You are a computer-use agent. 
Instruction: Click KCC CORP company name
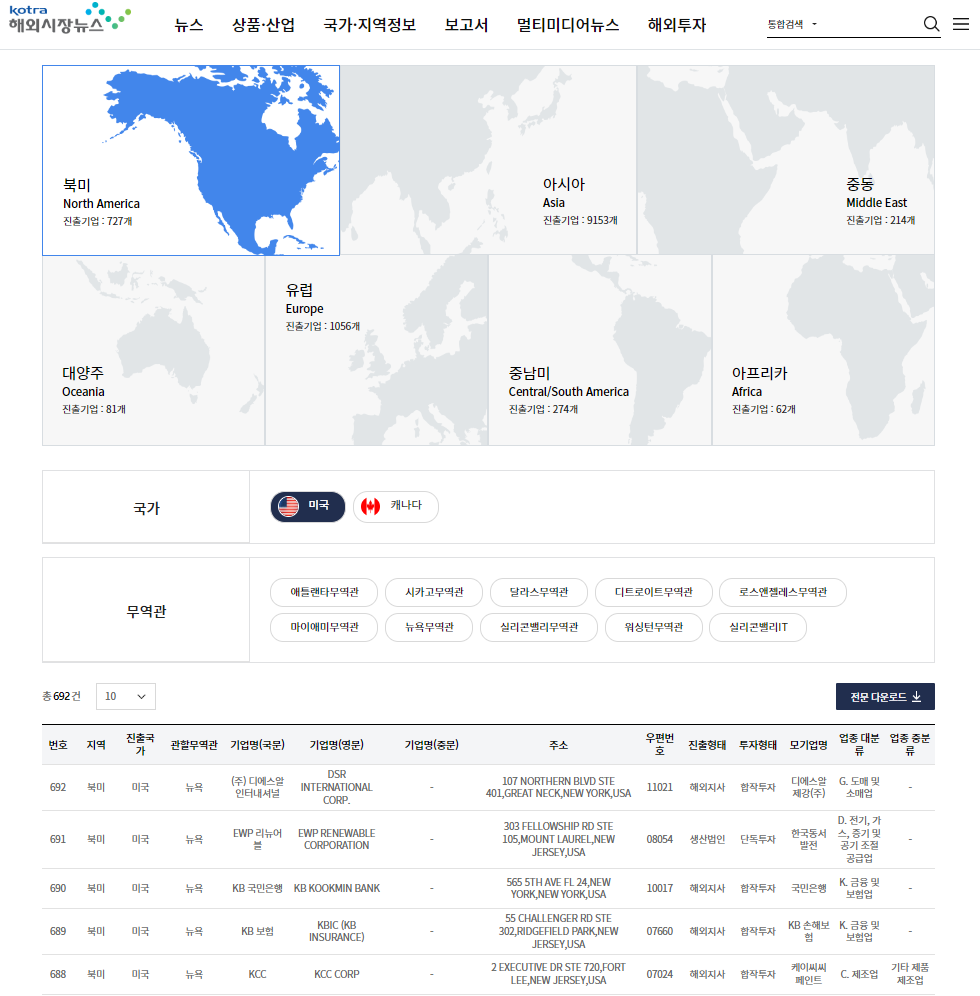click(x=337, y=974)
